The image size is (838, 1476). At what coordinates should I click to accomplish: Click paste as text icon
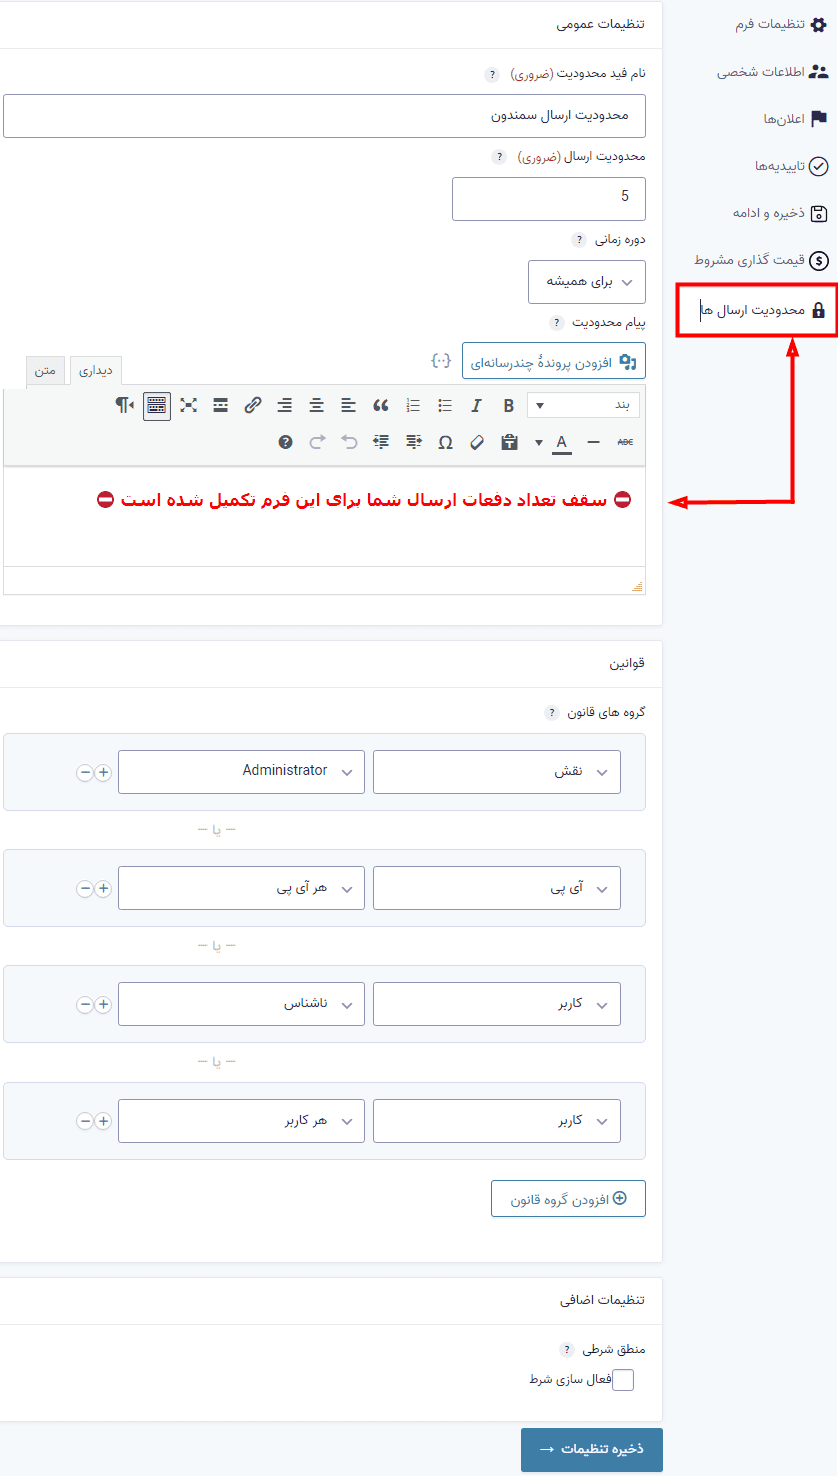(509, 441)
